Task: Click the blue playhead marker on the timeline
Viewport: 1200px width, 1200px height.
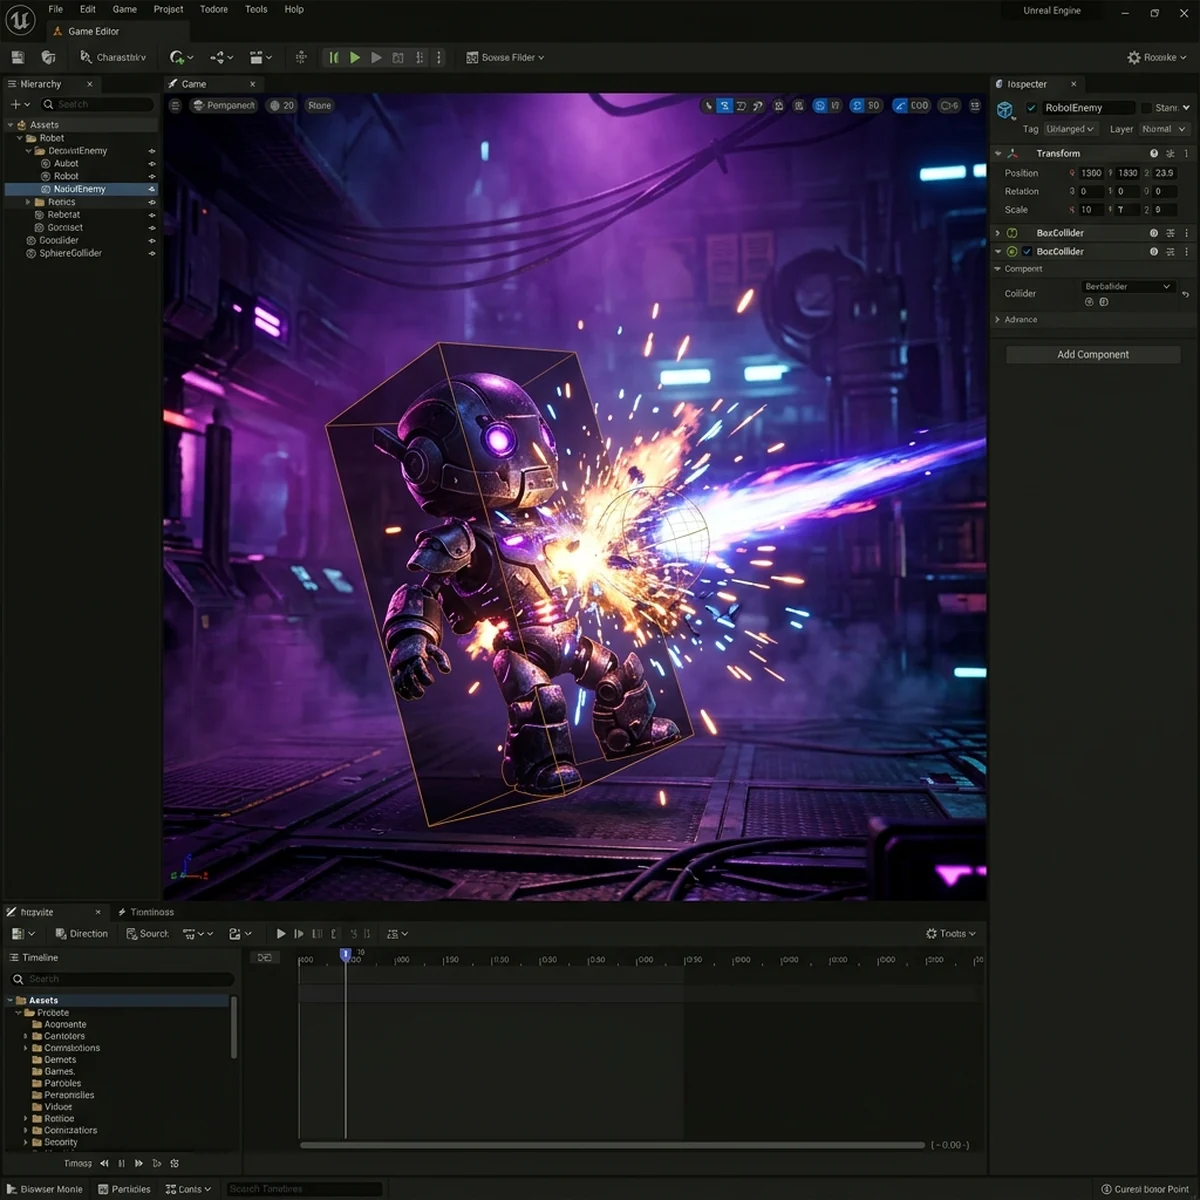Action: click(x=345, y=955)
